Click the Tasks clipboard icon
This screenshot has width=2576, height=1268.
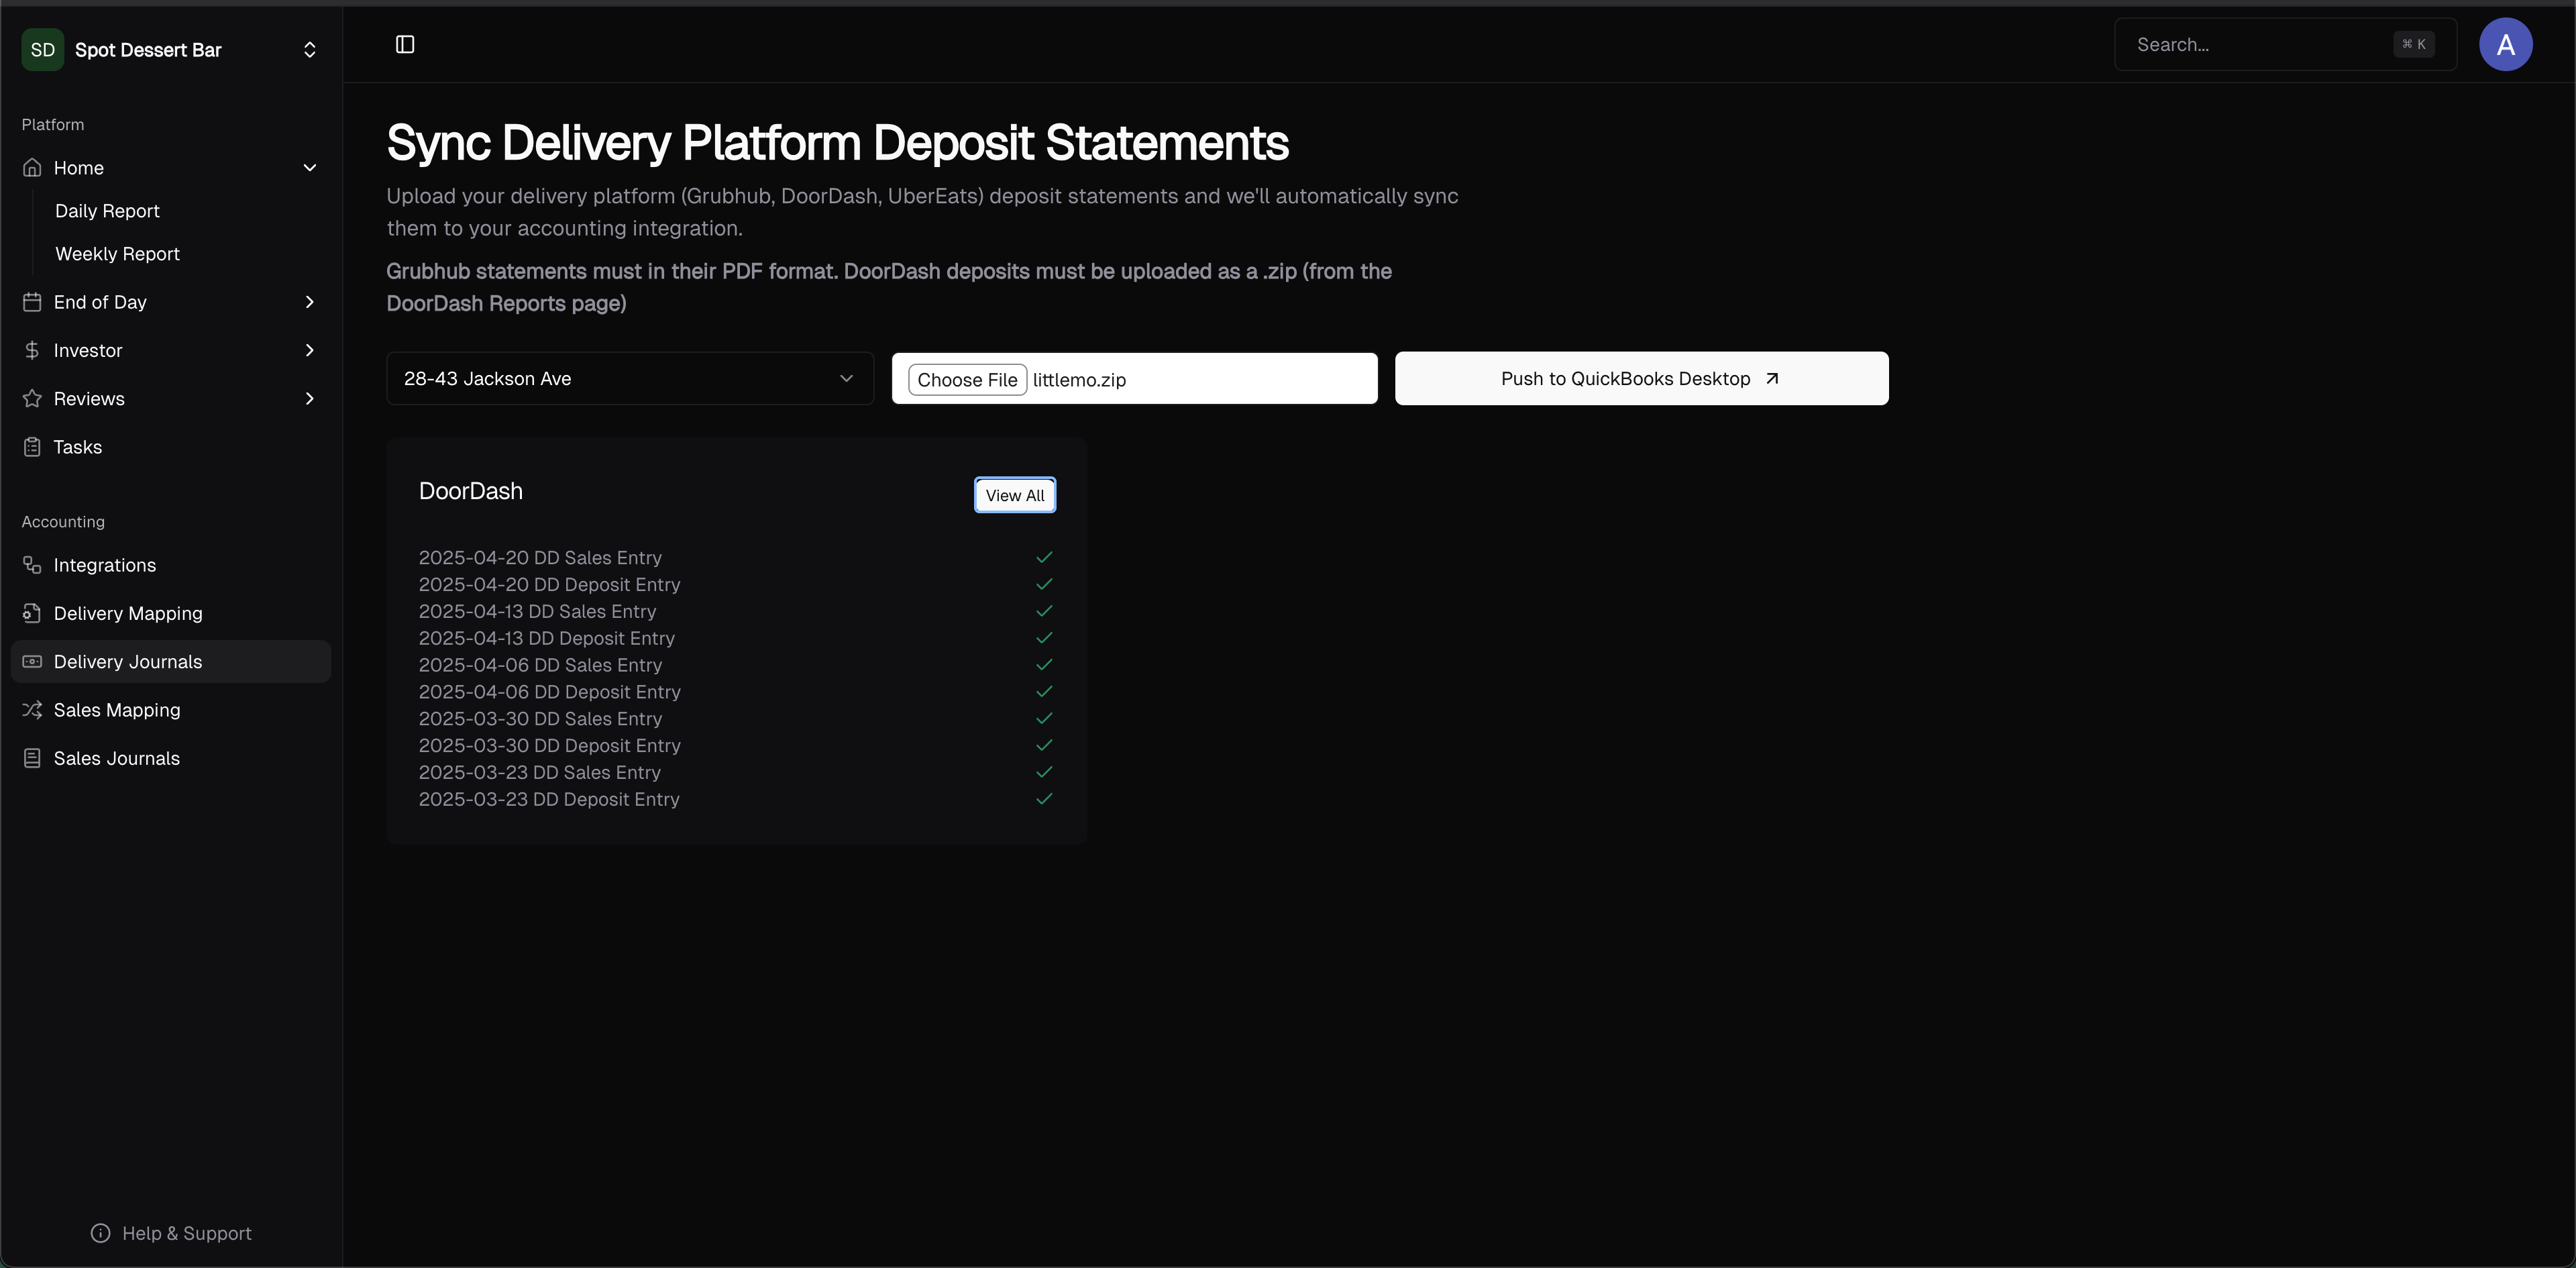coord(32,447)
